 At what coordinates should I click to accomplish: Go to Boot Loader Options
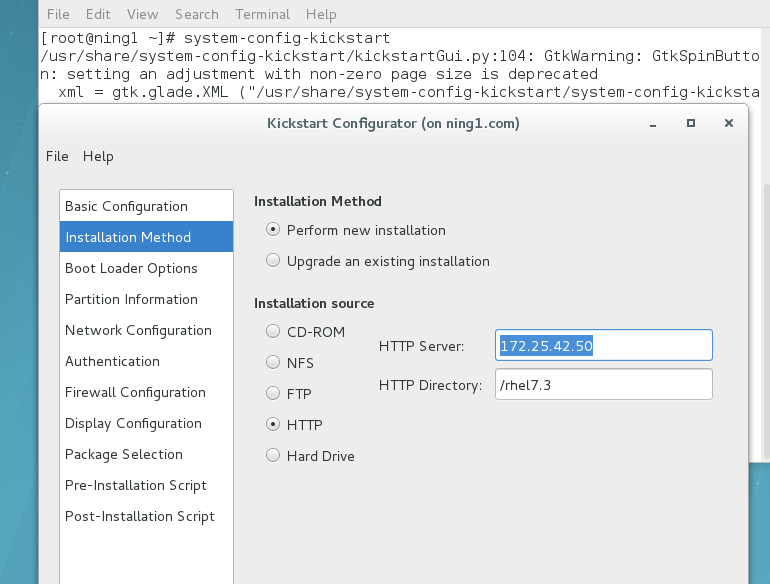point(146,268)
